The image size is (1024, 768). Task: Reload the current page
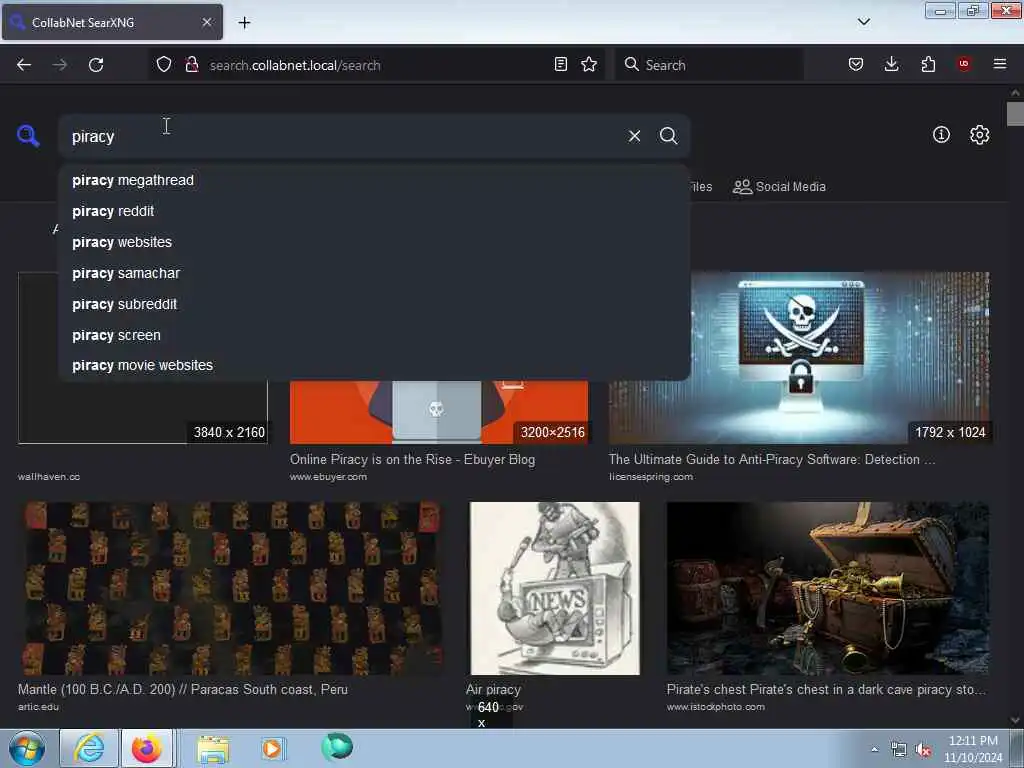96,65
